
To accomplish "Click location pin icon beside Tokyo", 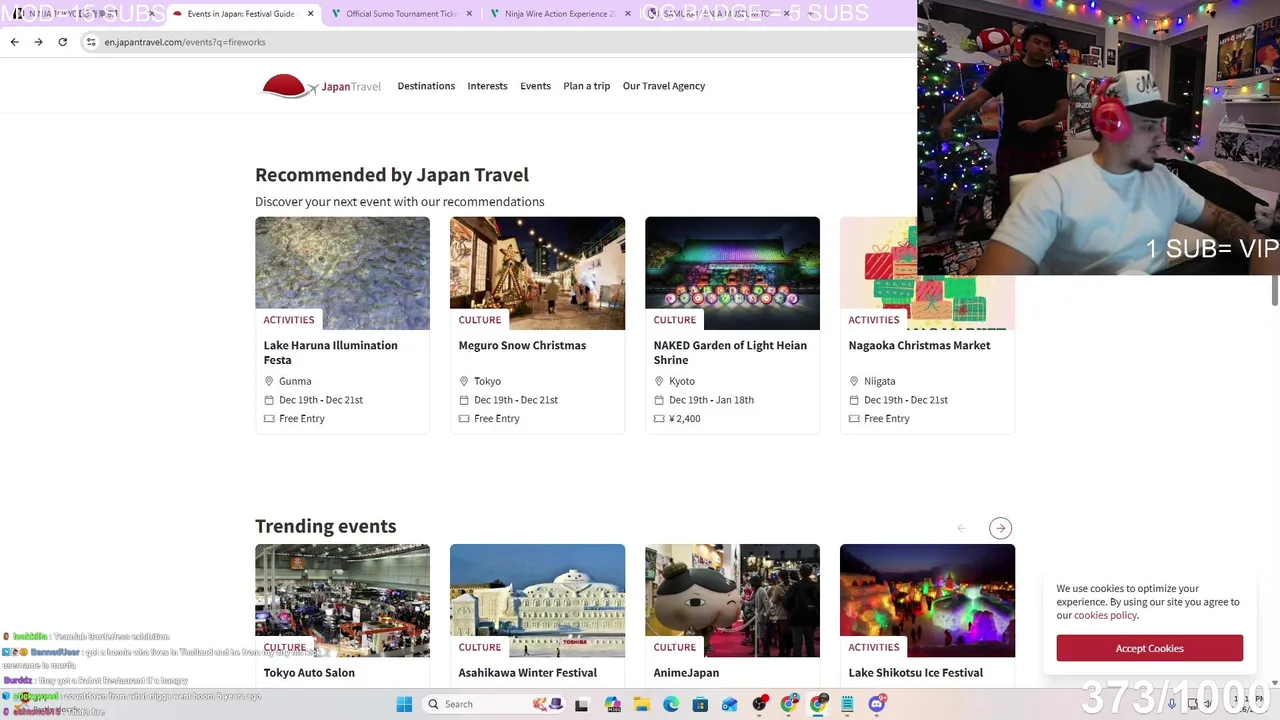I will point(463,381).
